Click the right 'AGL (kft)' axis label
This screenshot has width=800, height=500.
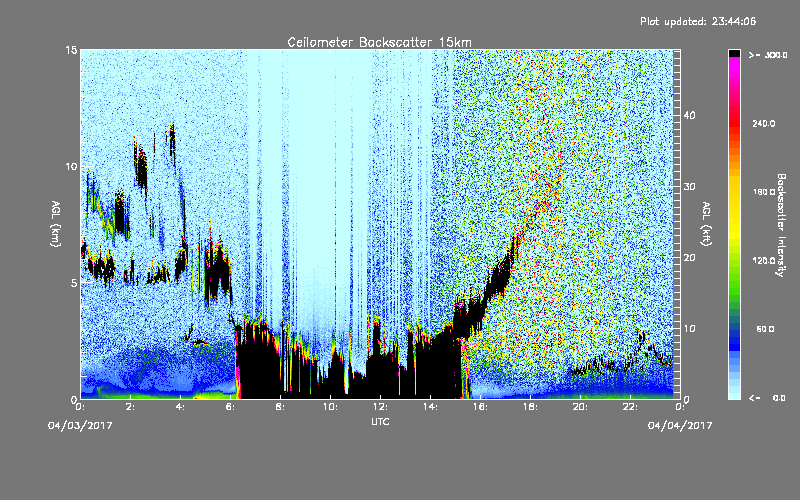pos(707,224)
